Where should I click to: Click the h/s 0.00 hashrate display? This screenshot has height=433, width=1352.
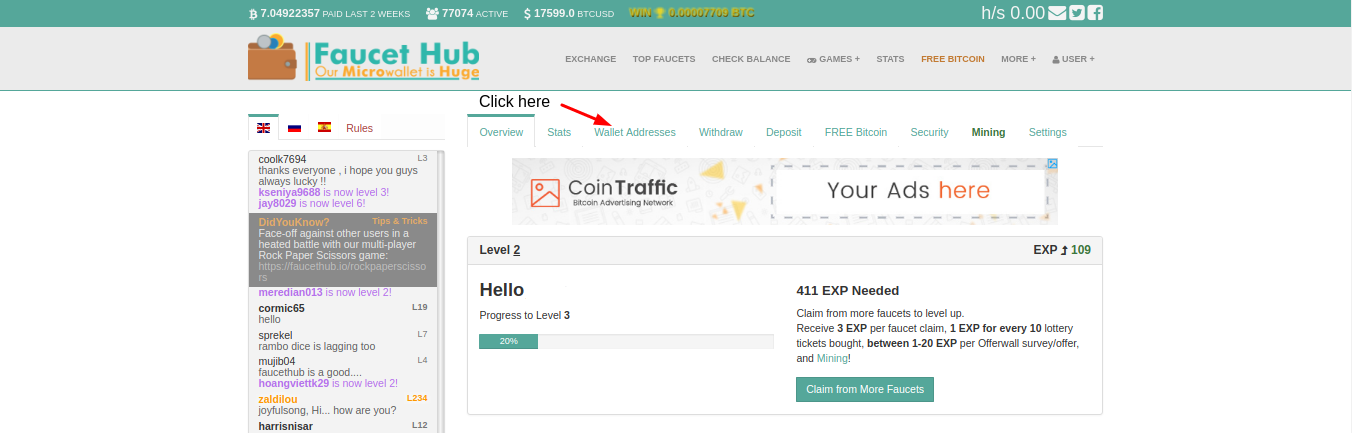click(x=1013, y=13)
